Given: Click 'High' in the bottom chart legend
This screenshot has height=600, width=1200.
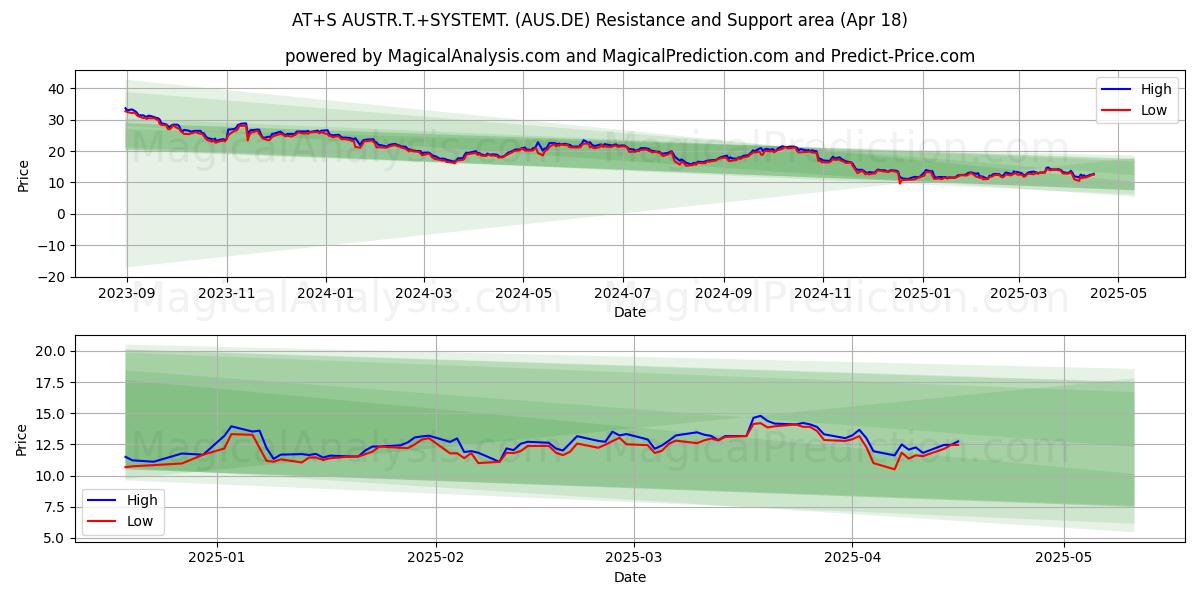Looking at the screenshot, I should (x=142, y=500).
